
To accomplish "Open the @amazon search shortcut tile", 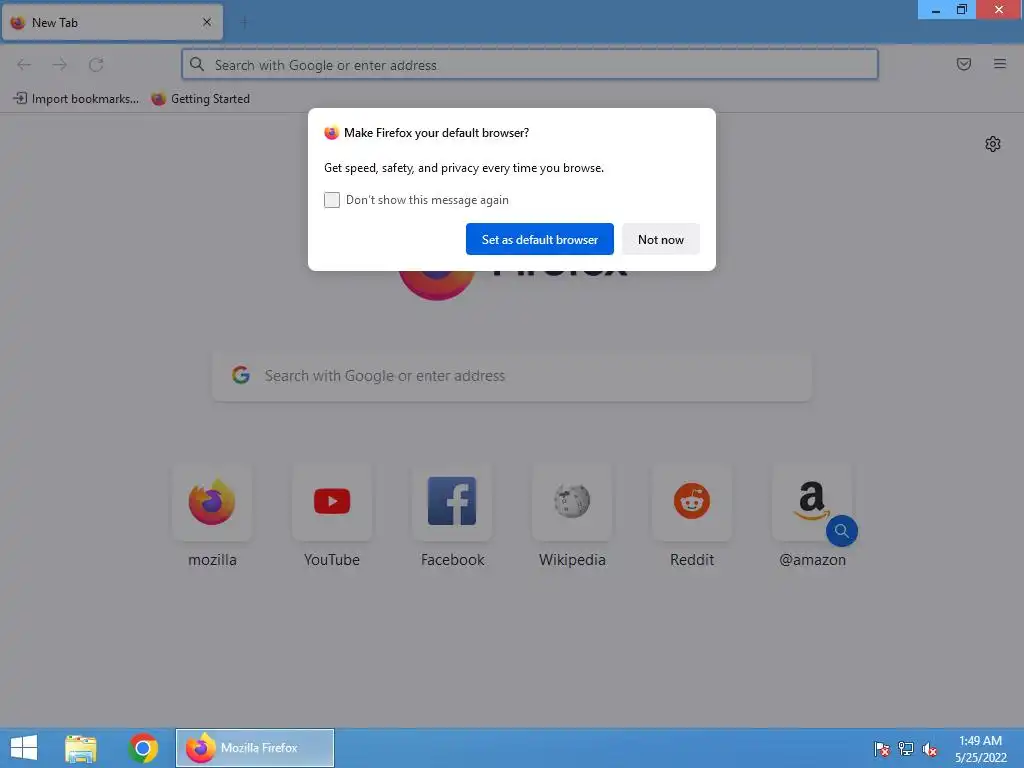I will pyautogui.click(x=812, y=502).
